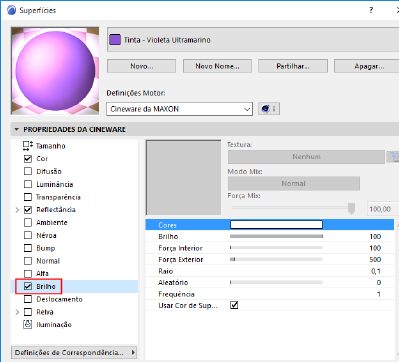Enable the Transparência checkbox
Image resolution: width=399 pixels, height=362 pixels.
pos(28,197)
